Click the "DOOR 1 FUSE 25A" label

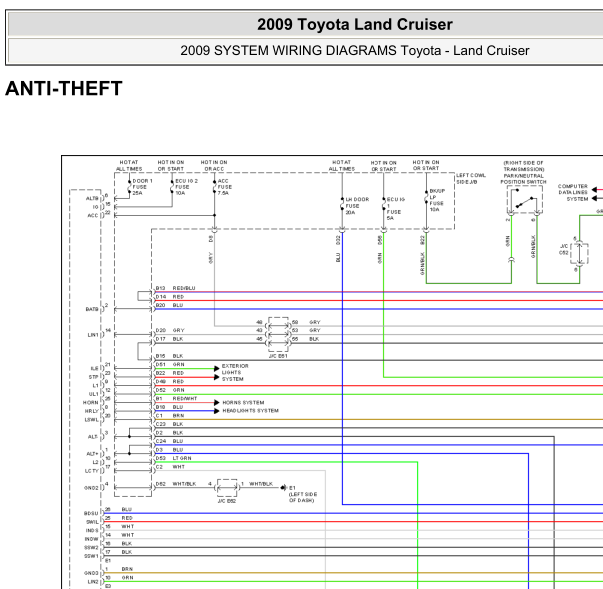(142, 187)
